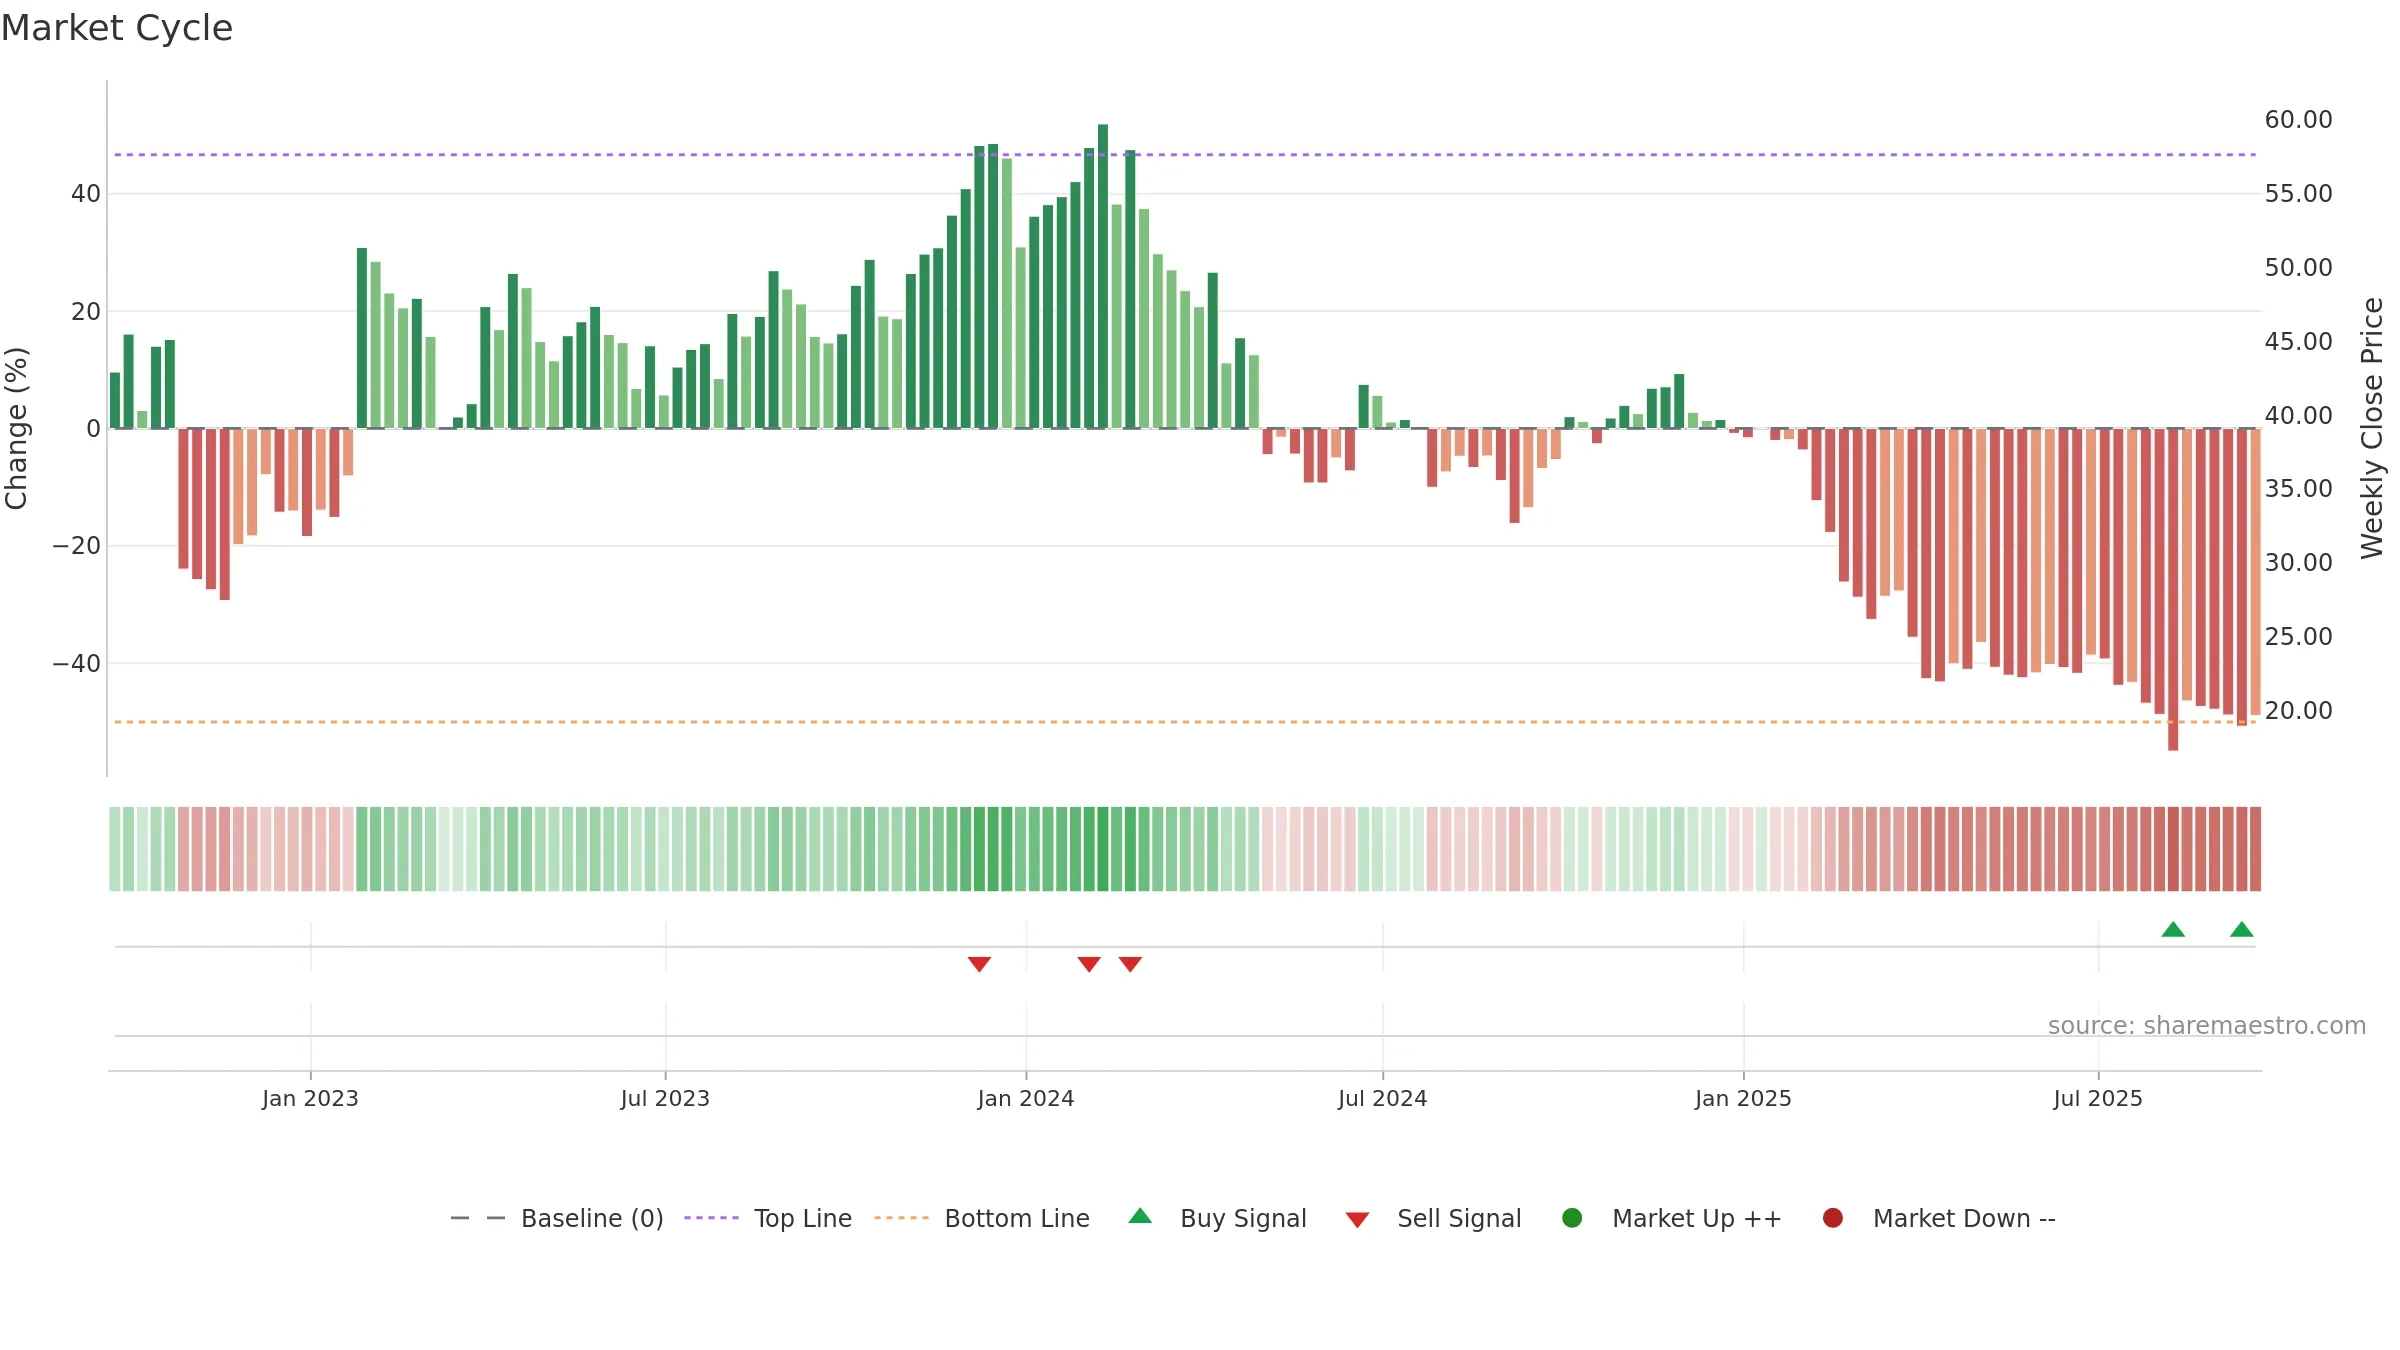Click the Market Cycle chart title

click(117, 28)
